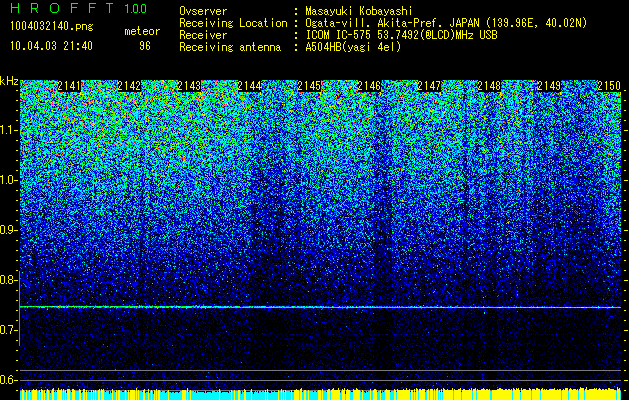Click the 2150 time marker

(609, 86)
